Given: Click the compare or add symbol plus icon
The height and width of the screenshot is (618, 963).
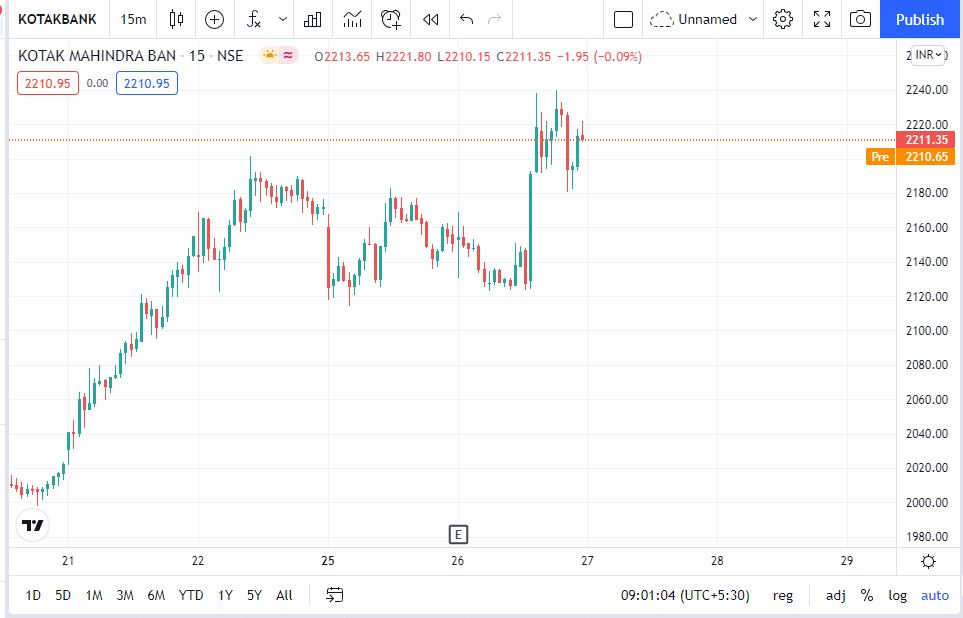Looking at the screenshot, I should (x=214, y=19).
